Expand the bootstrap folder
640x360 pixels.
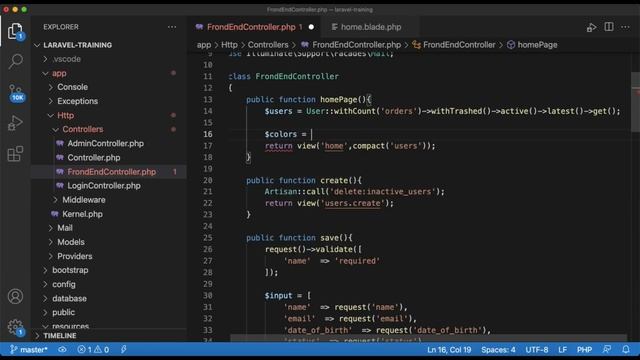click(x=45, y=270)
